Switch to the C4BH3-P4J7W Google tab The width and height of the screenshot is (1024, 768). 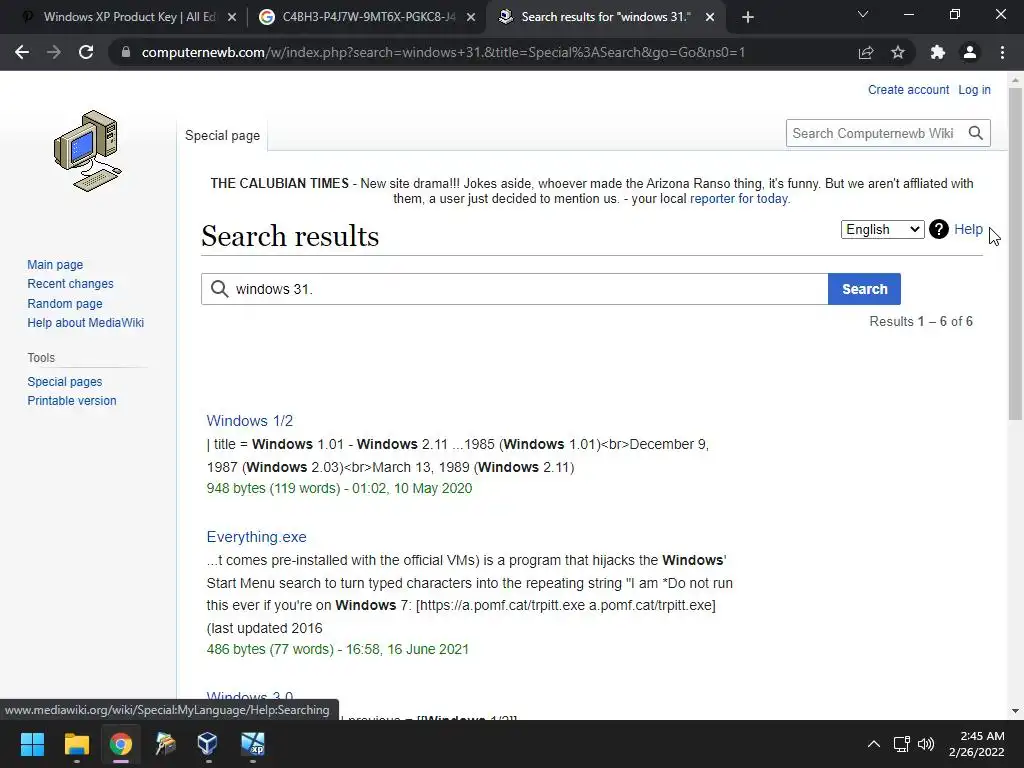(366, 17)
